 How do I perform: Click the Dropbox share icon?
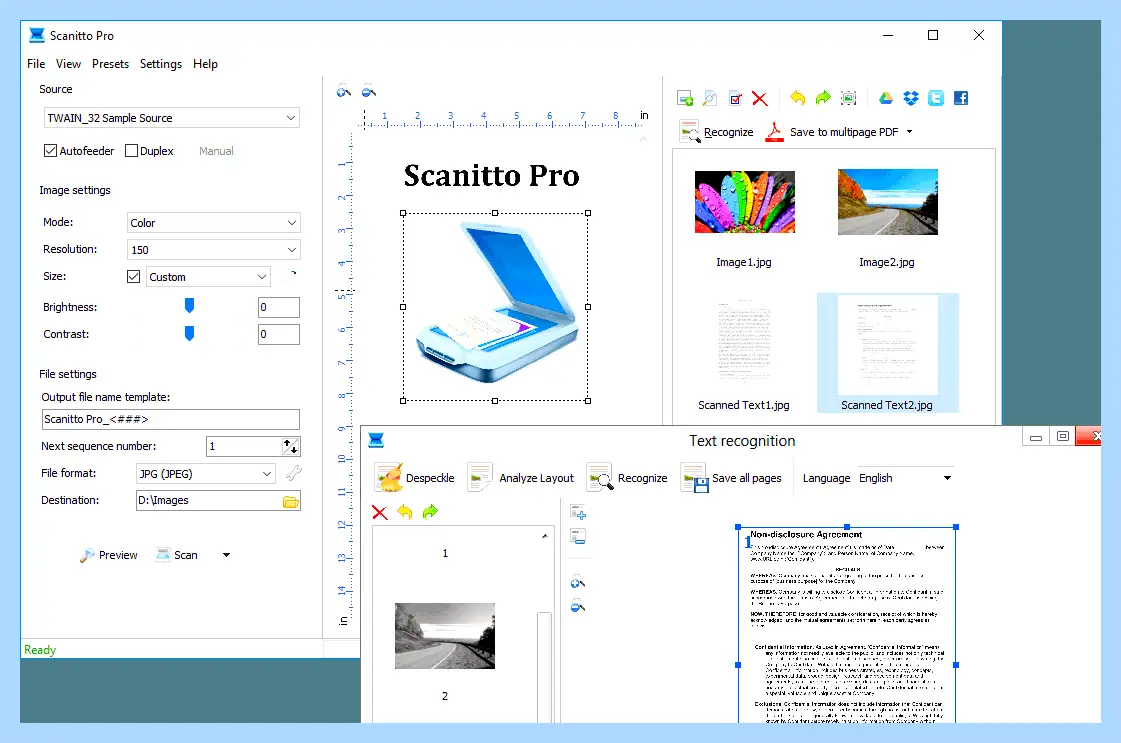tap(911, 98)
